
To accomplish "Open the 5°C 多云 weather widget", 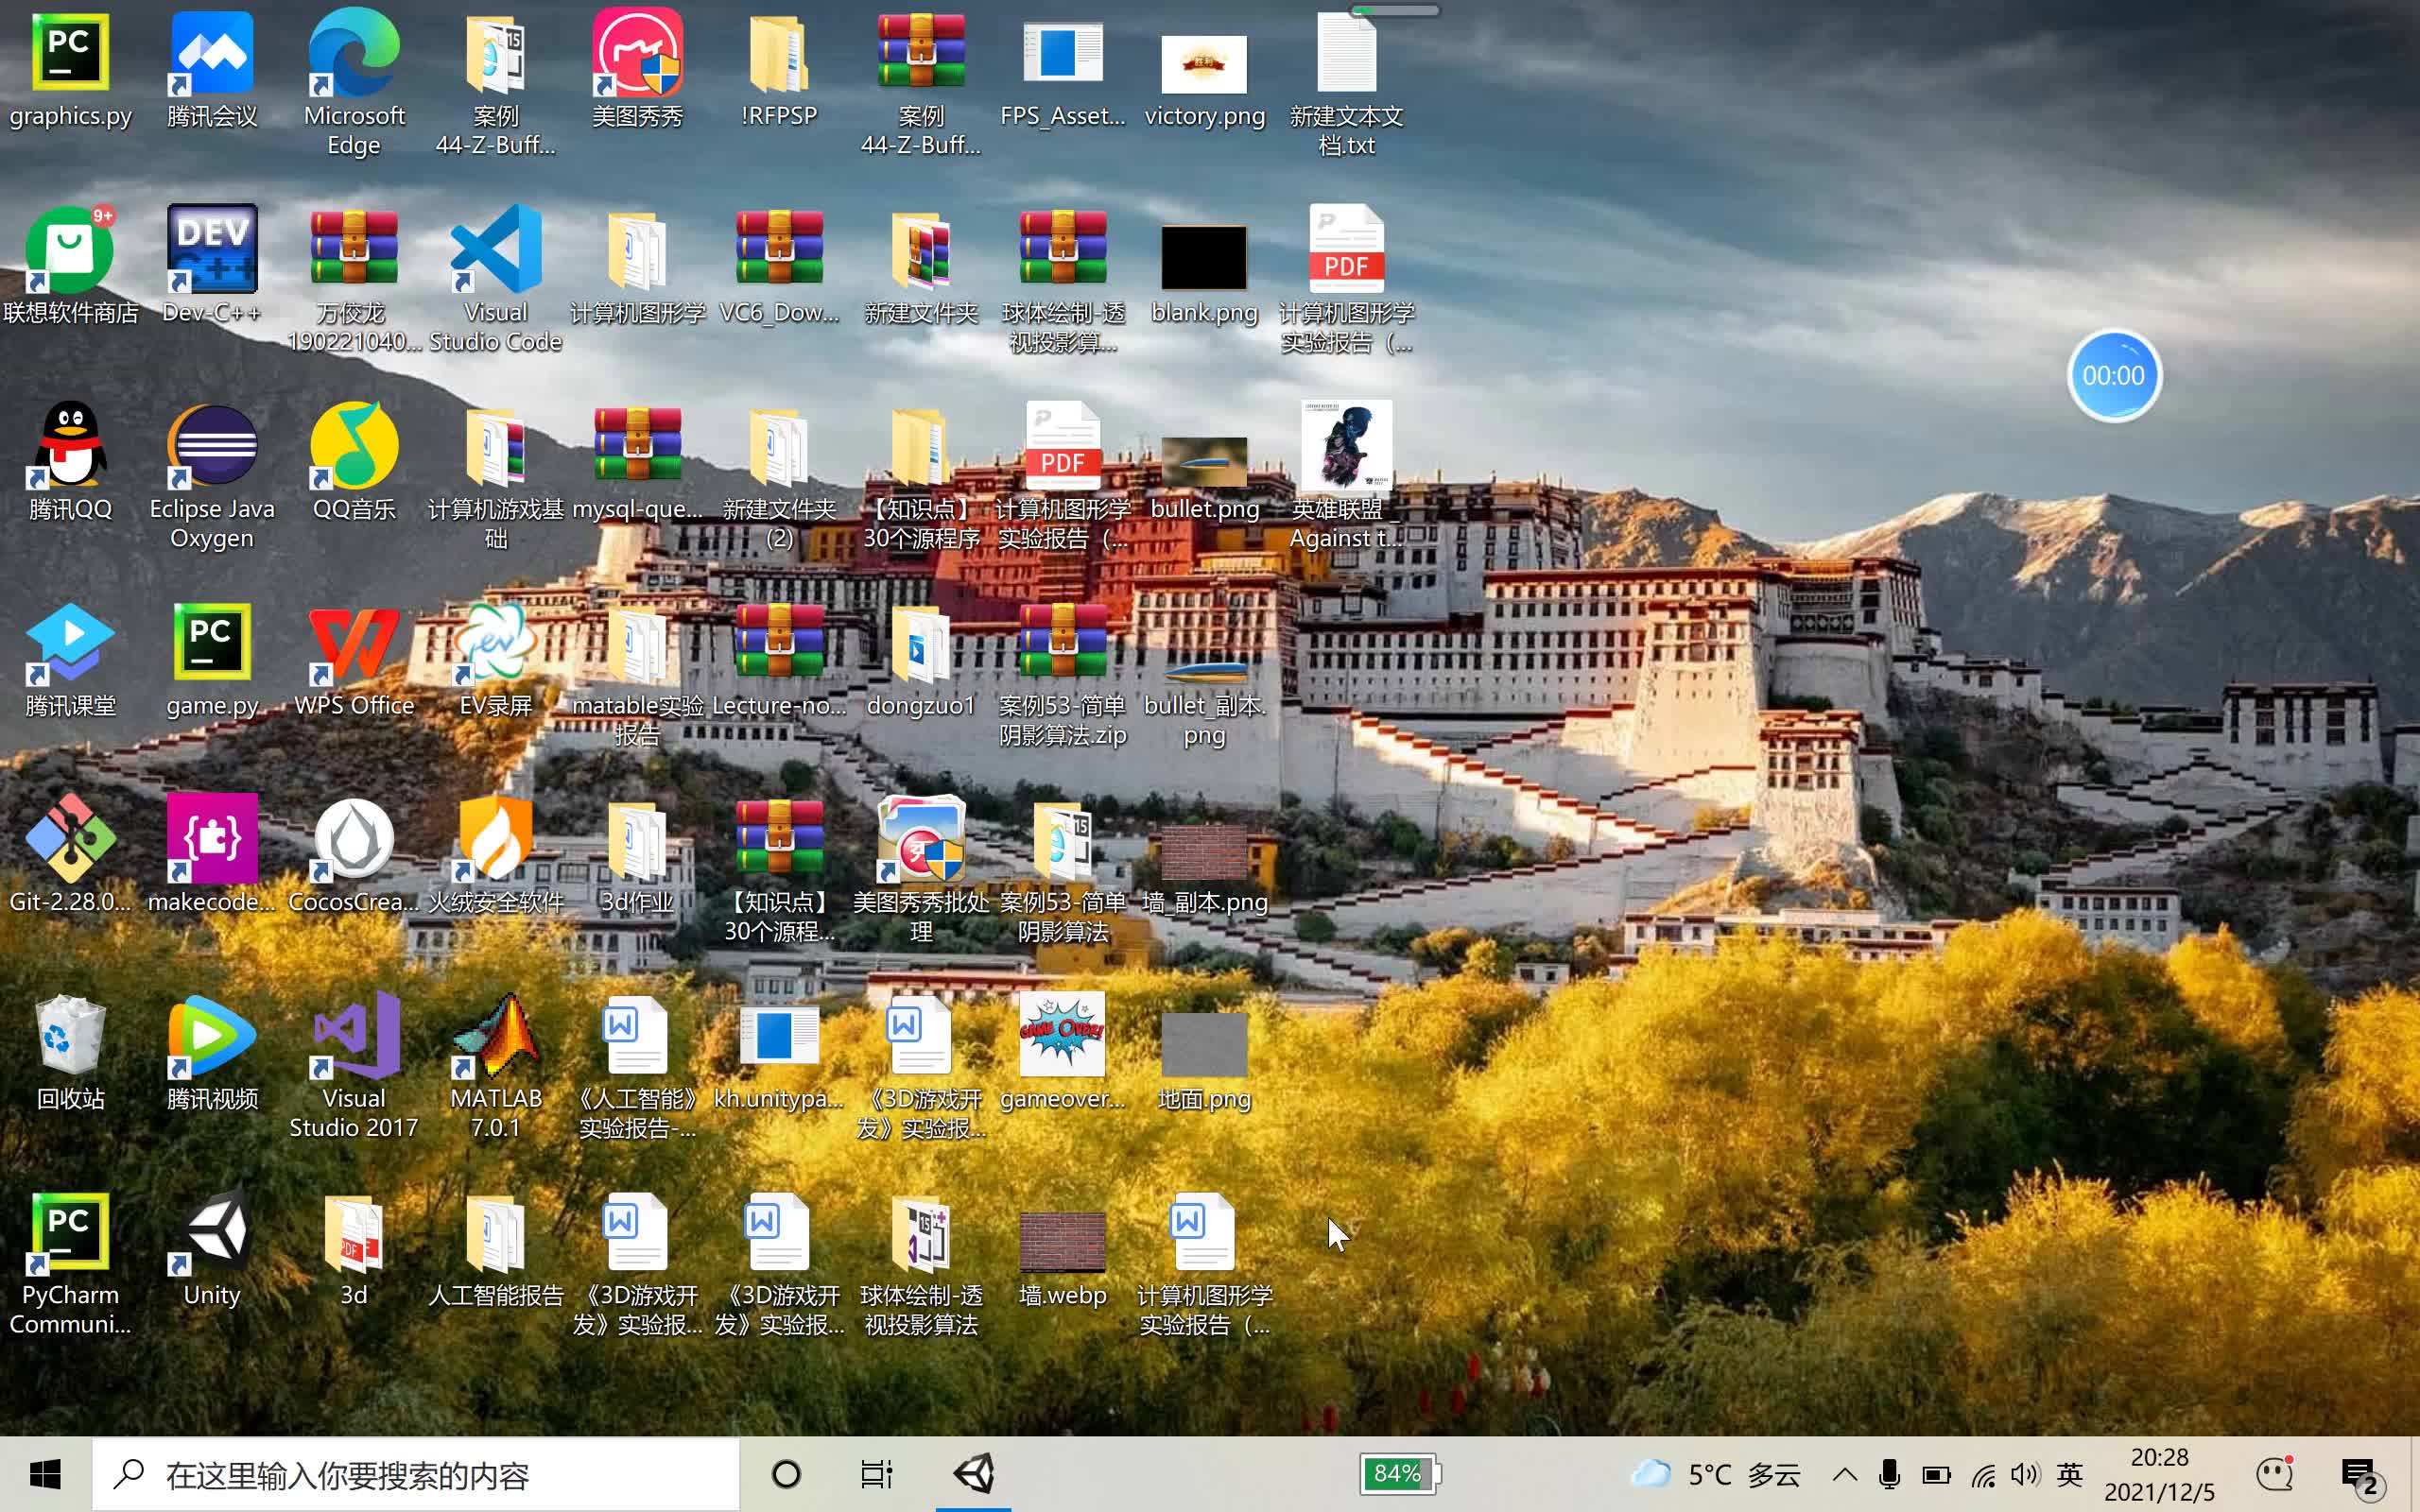I will coord(1716,1474).
